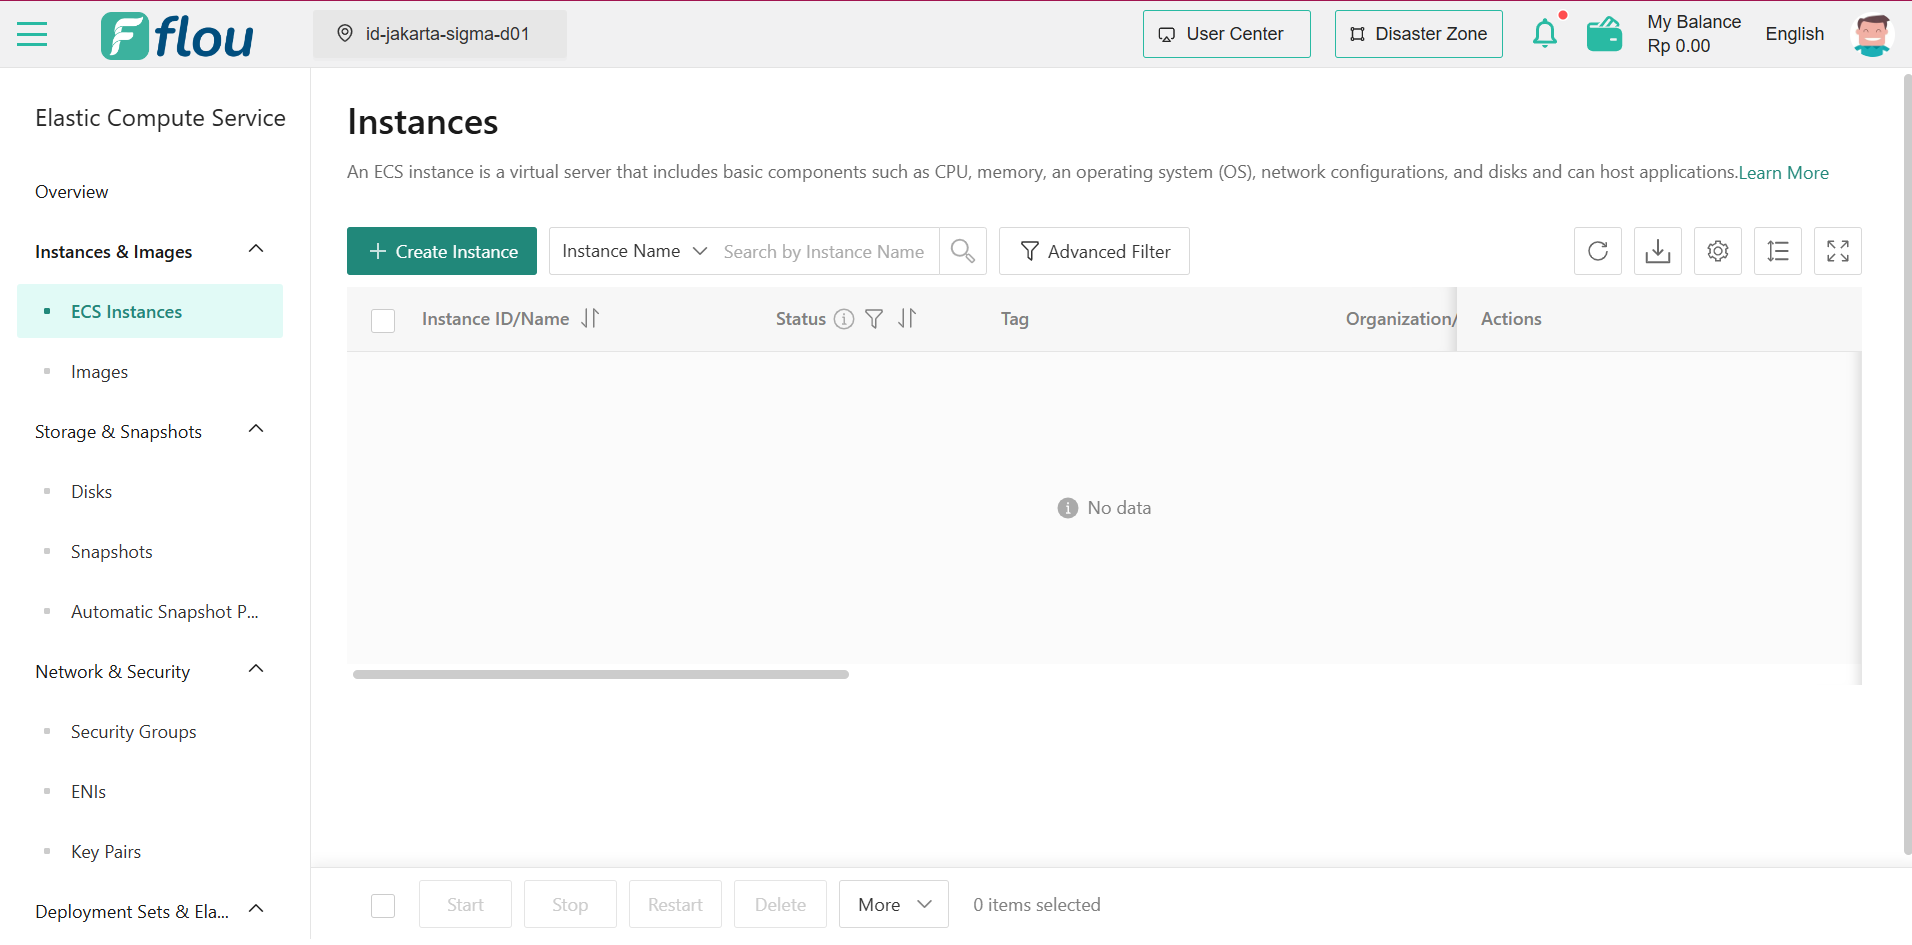Open table column settings gear
This screenshot has width=1912, height=945.
click(x=1718, y=251)
